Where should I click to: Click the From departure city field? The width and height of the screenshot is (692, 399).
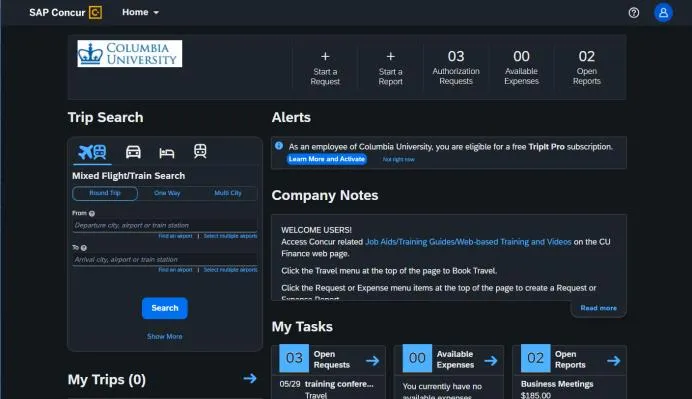(x=165, y=225)
